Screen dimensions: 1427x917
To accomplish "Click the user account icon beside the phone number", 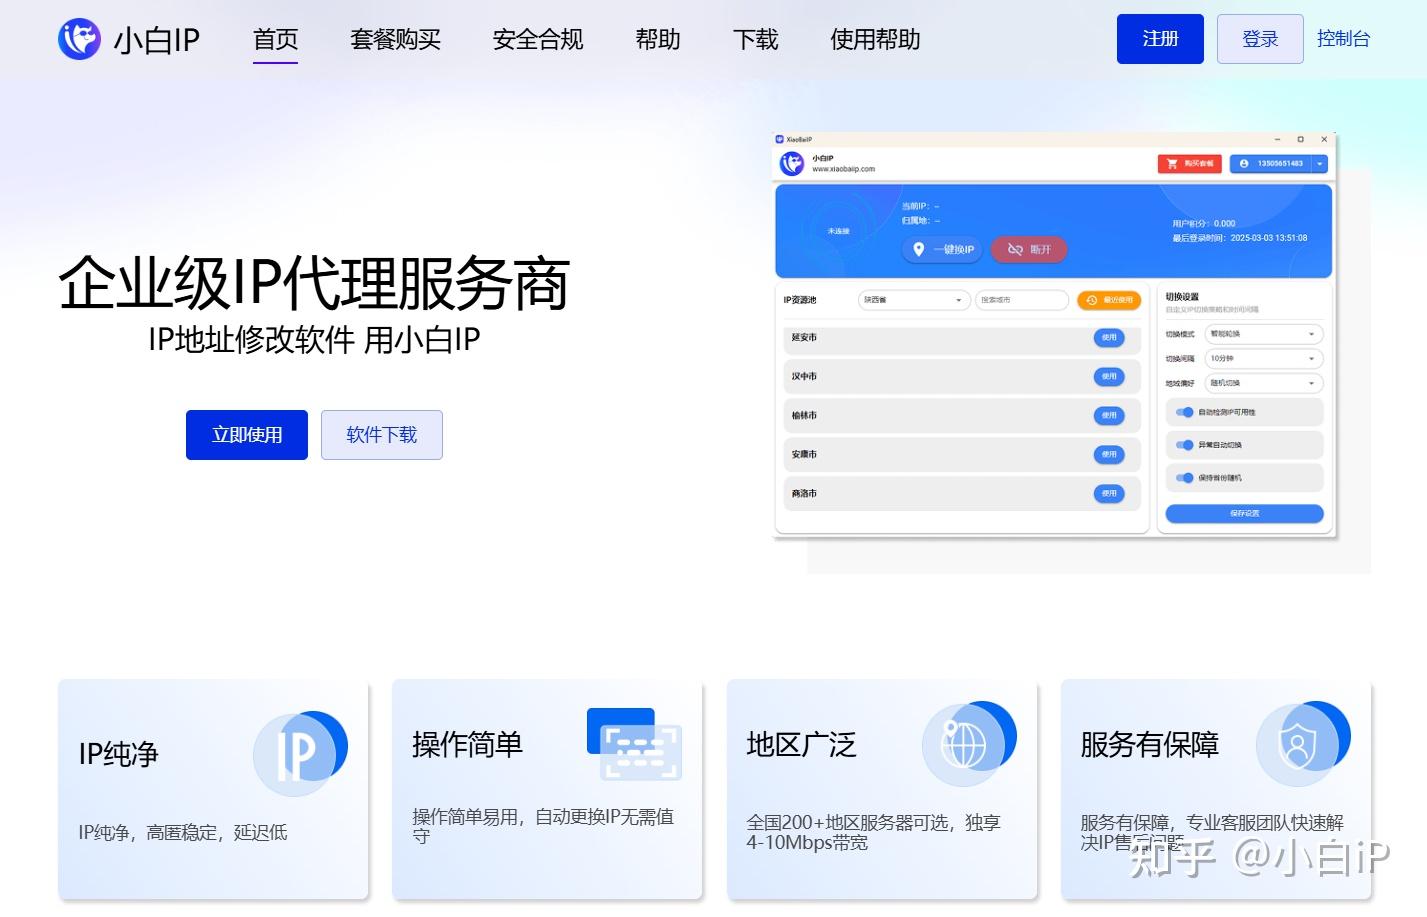I will [x=1244, y=163].
